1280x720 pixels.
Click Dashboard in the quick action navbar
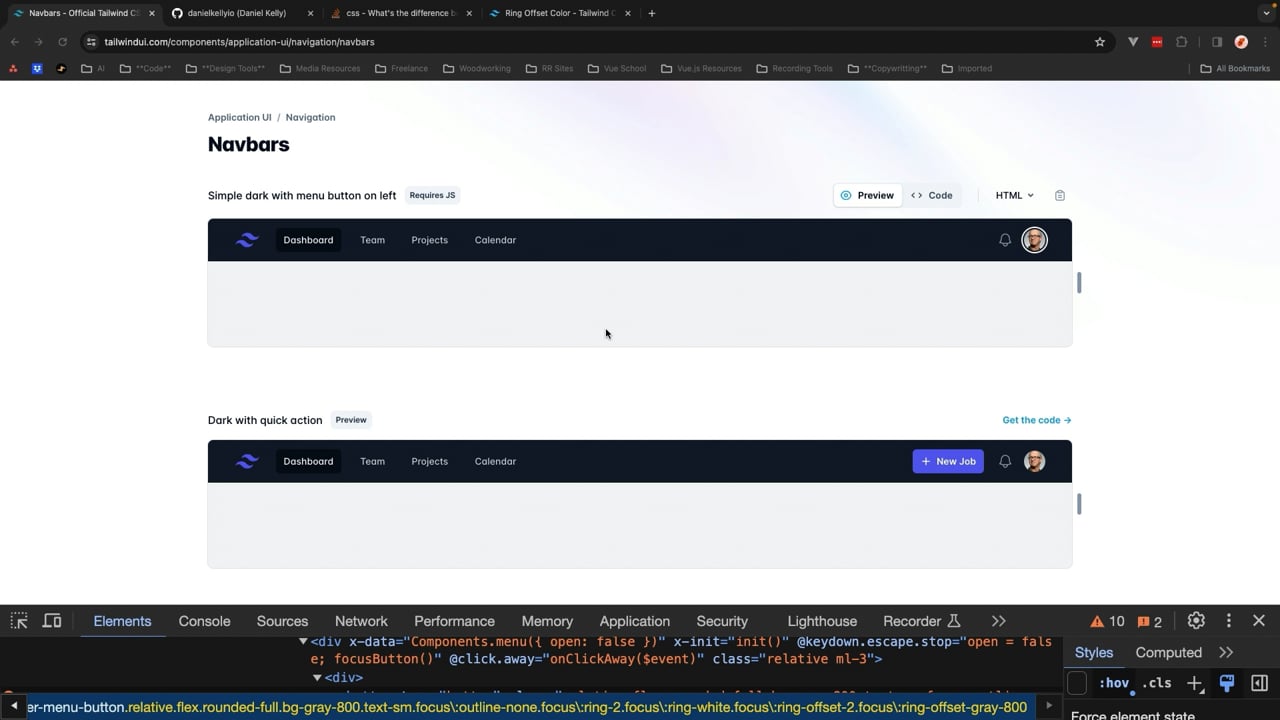tap(308, 461)
